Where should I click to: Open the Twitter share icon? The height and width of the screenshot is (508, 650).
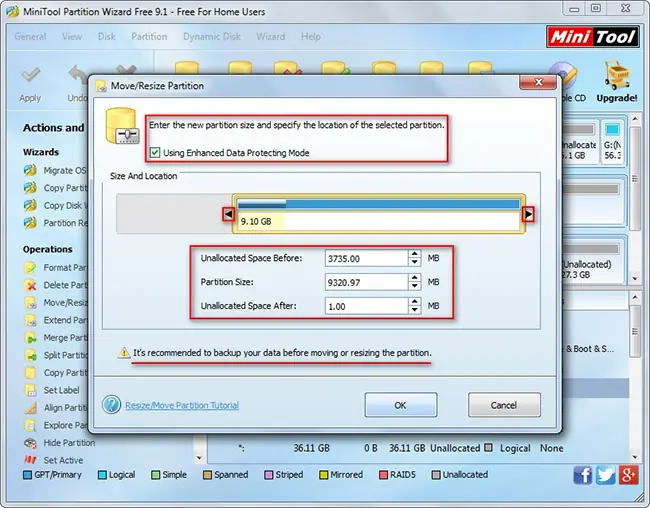pyautogui.click(x=606, y=475)
